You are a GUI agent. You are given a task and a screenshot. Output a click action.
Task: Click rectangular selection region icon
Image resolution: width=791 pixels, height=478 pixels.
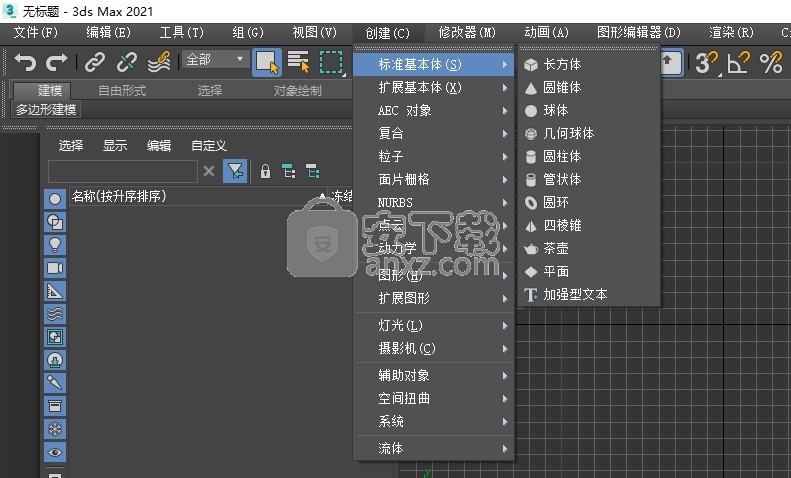pyautogui.click(x=331, y=63)
